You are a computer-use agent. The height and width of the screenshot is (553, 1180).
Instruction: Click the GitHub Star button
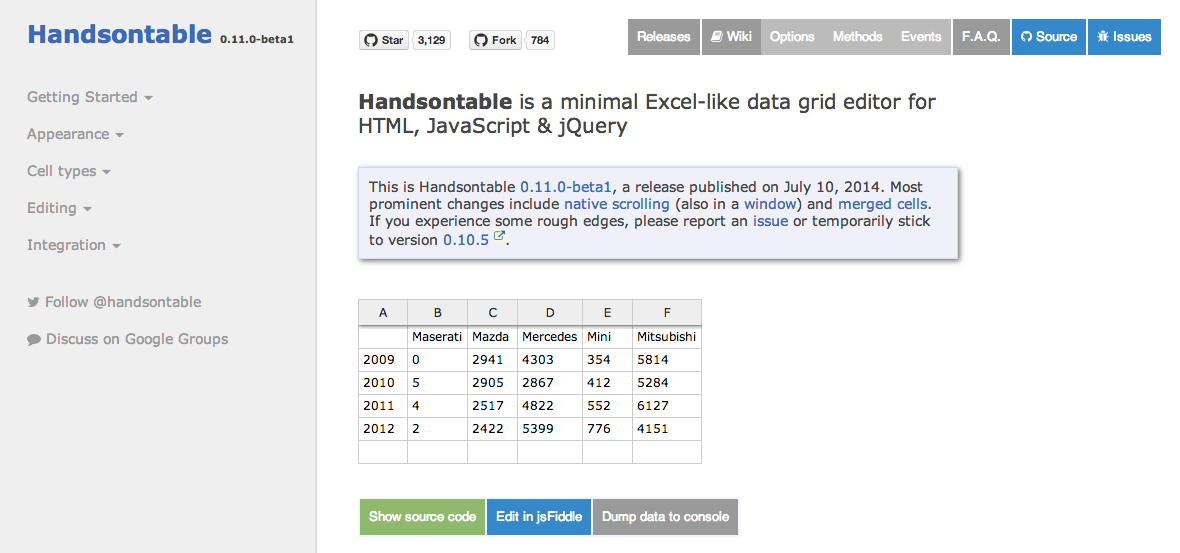pos(384,40)
